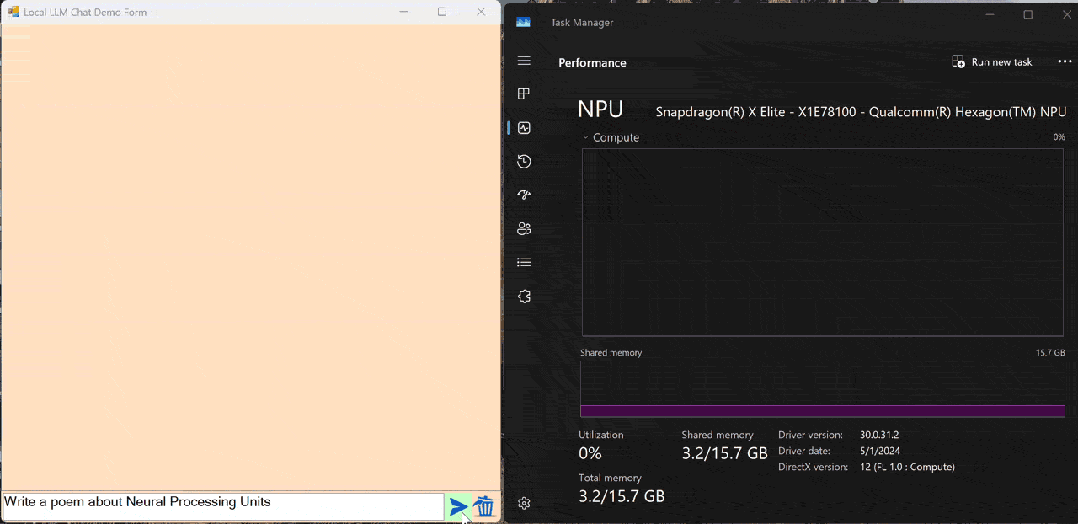1078x524 pixels.
Task: Expand the Task Manager hamburger navigation menu
Action: coord(523,61)
